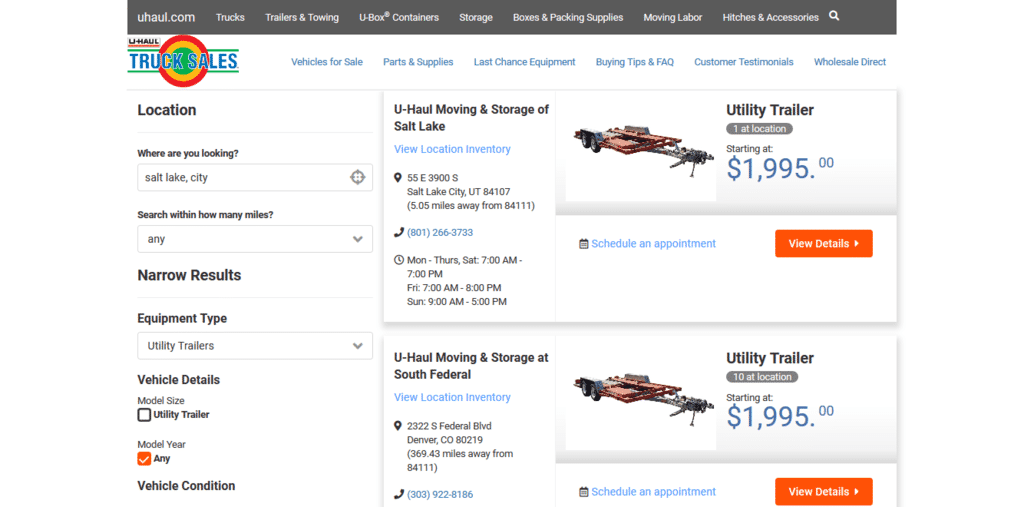Expand the Equipment Type dropdown
The width and height of the screenshot is (1024, 507).
pyautogui.click(x=254, y=346)
